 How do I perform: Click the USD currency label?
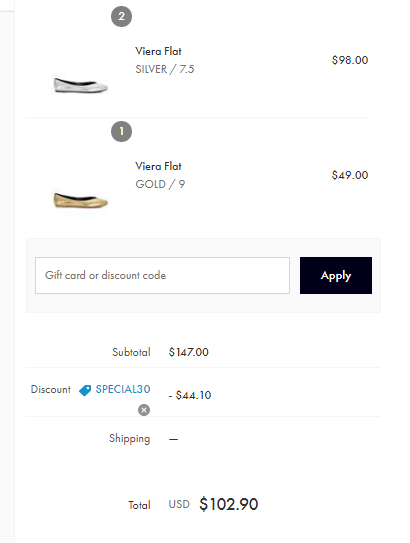[179, 505]
